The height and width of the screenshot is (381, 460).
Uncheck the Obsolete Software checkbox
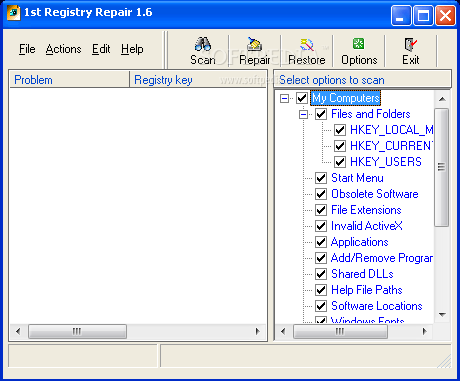pos(321,194)
